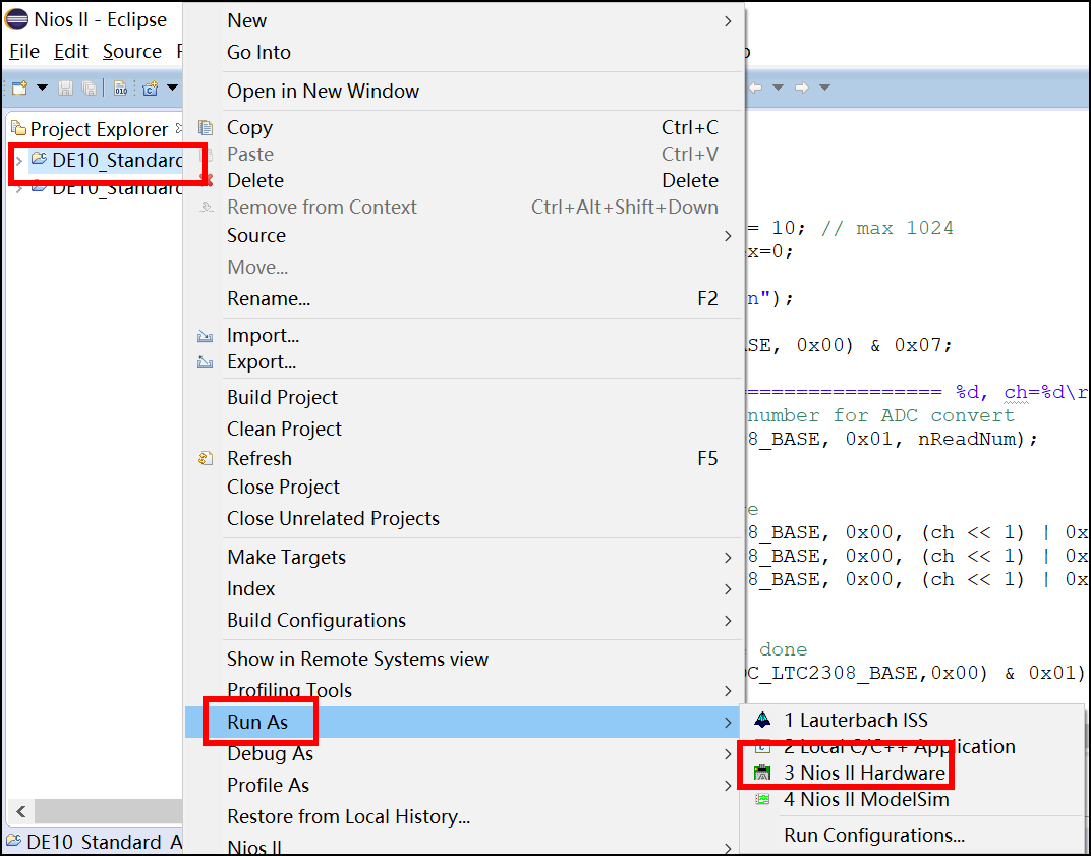The height and width of the screenshot is (856, 1091).
Task: Open the Profile As submenu
Action: [464, 785]
